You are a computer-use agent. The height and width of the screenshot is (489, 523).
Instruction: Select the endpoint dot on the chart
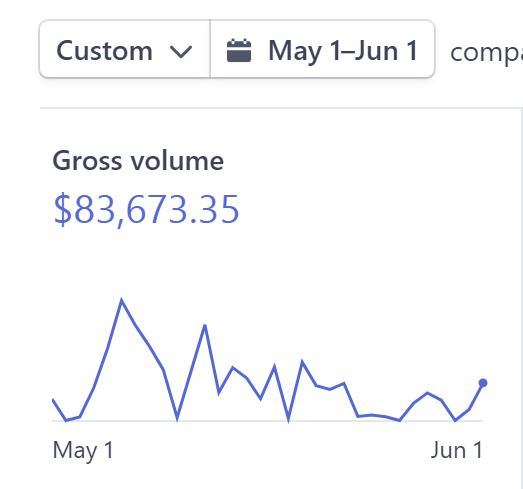[x=483, y=383]
